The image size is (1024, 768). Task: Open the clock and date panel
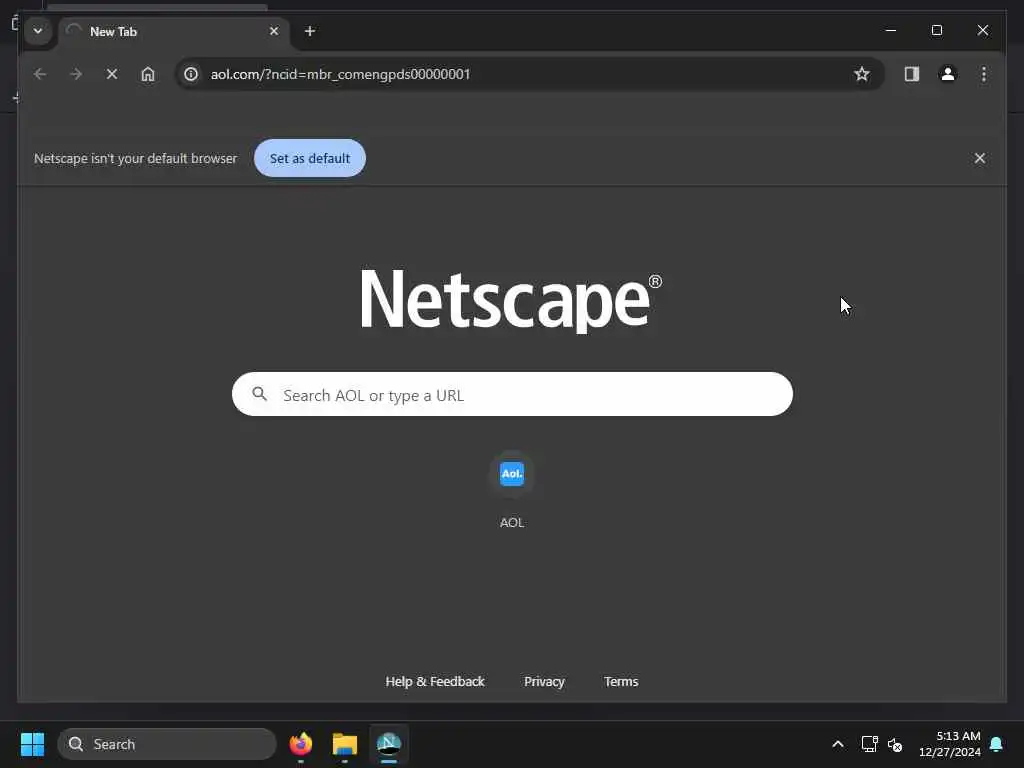pos(950,744)
